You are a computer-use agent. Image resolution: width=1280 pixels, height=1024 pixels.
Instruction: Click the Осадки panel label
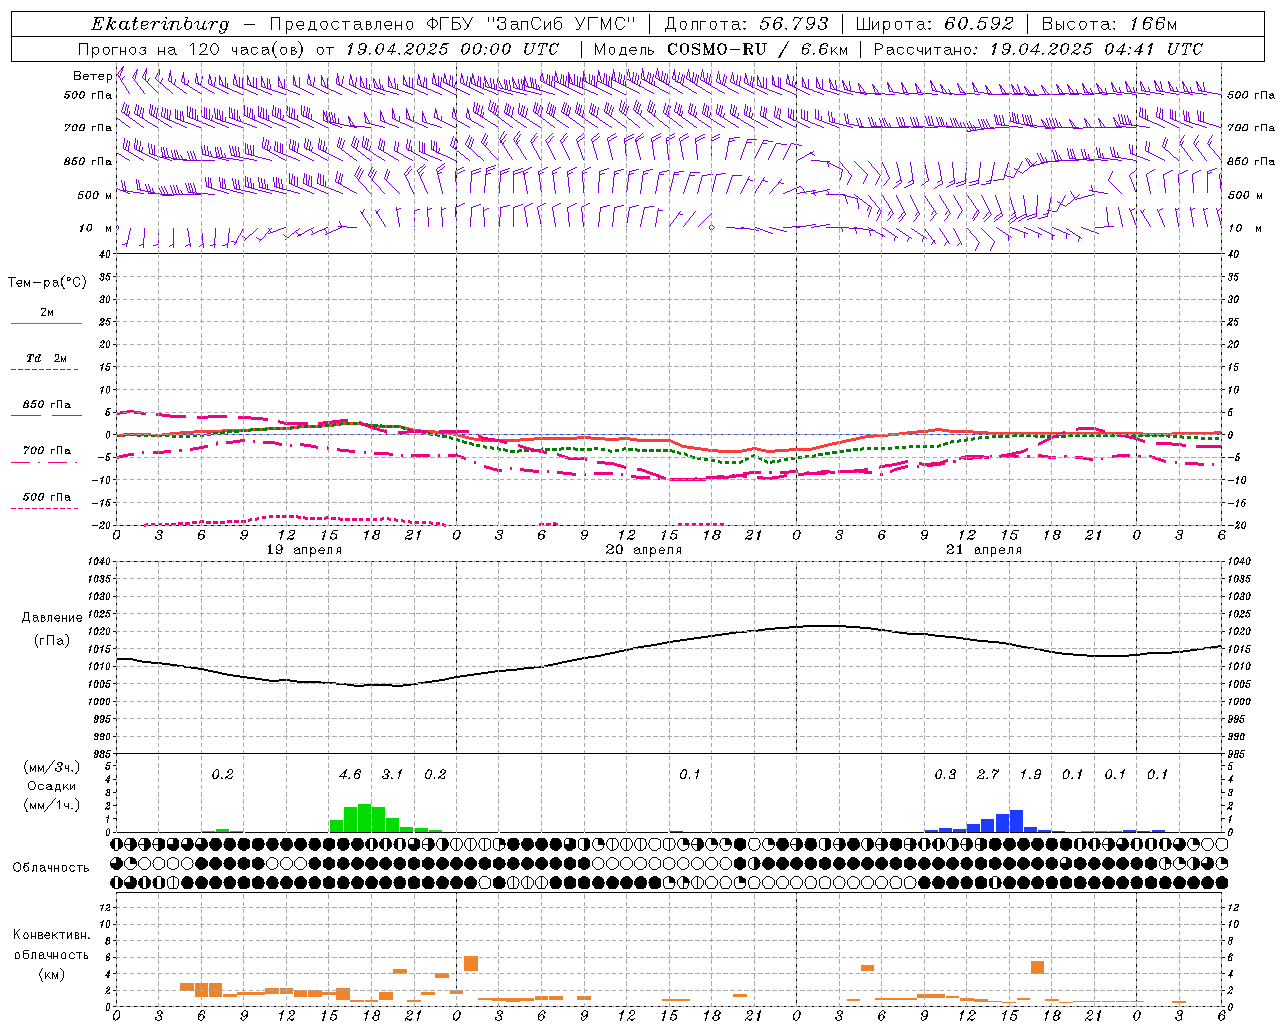pos(51,786)
